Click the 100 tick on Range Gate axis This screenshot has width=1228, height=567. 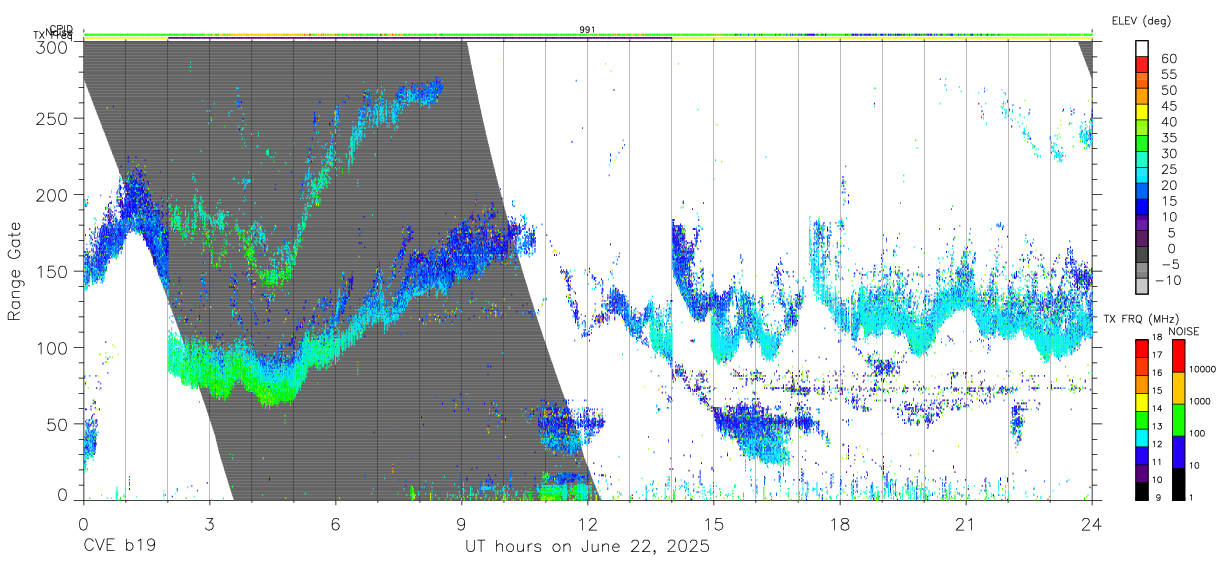pyautogui.click(x=53, y=347)
